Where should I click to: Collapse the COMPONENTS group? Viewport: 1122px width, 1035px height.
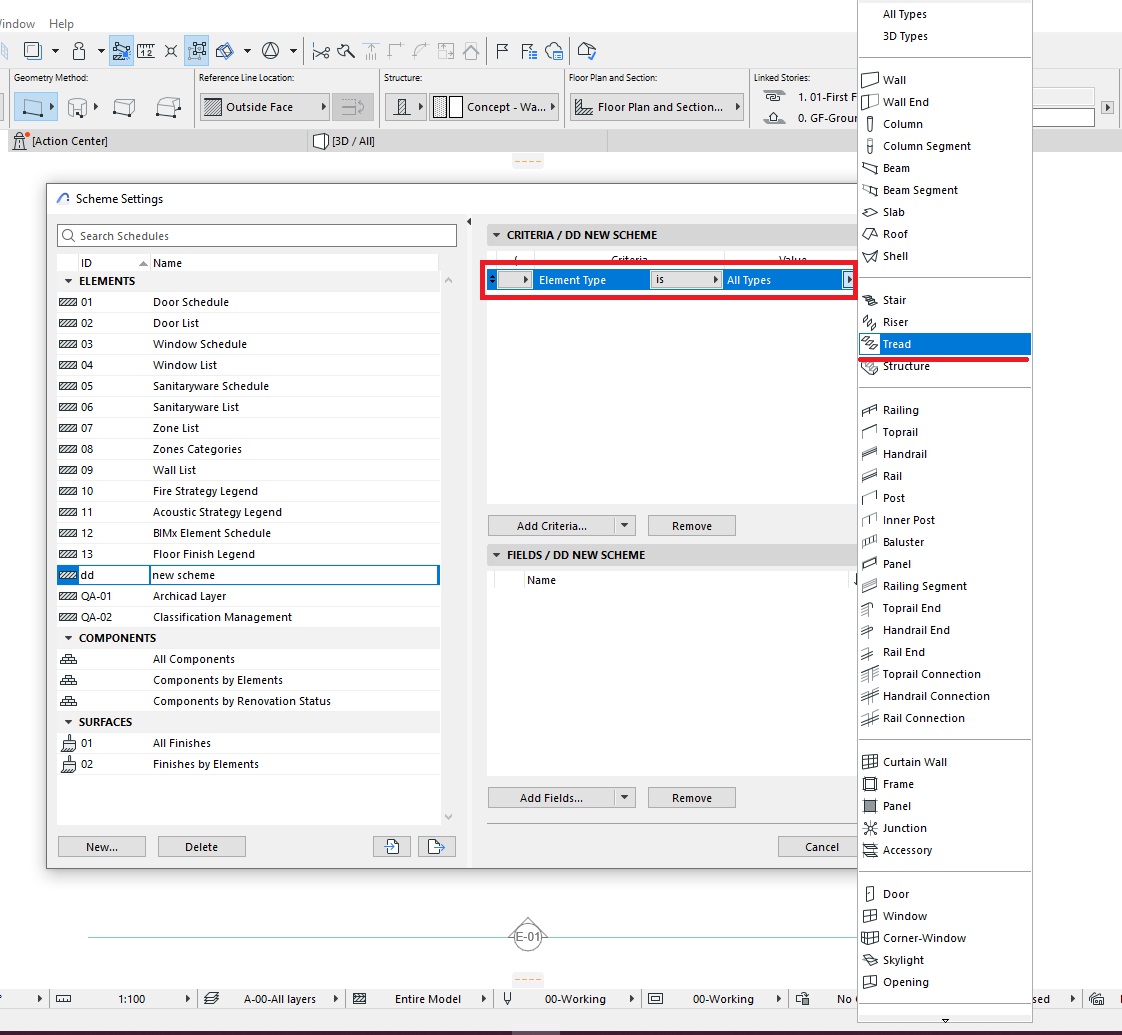pos(69,638)
